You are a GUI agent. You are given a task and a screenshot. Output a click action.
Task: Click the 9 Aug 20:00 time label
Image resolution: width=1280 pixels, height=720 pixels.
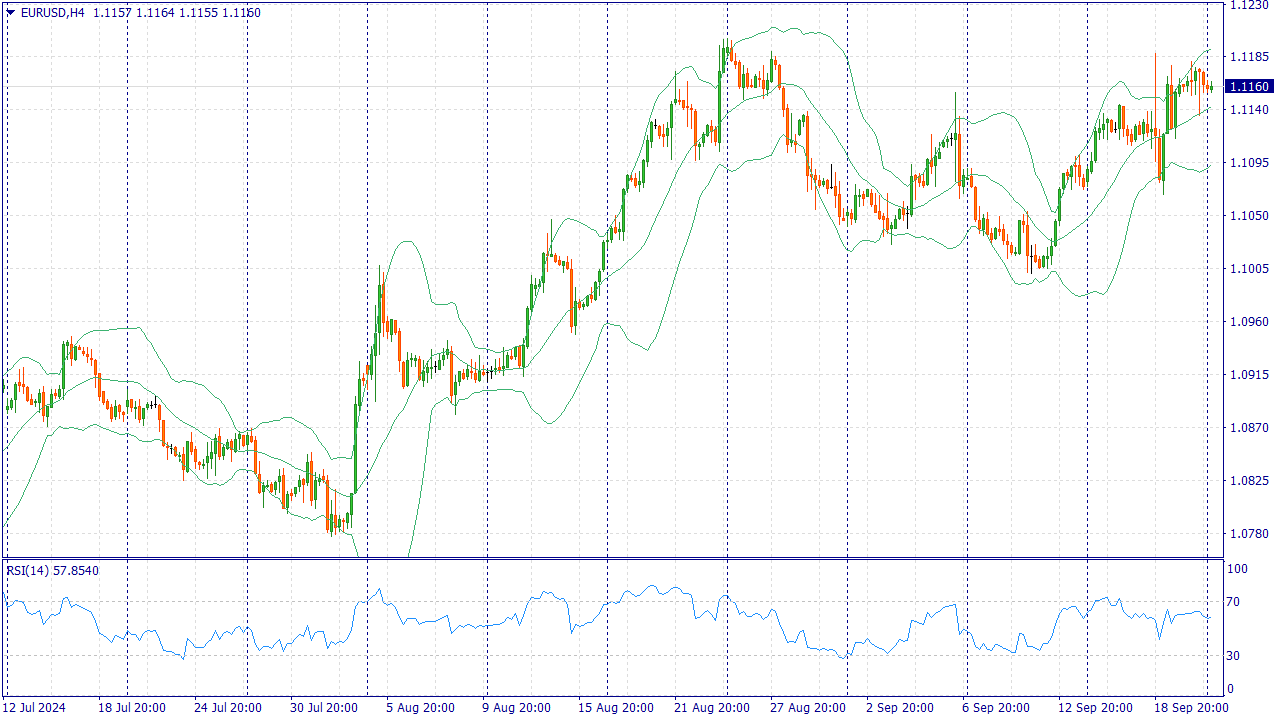[517, 708]
